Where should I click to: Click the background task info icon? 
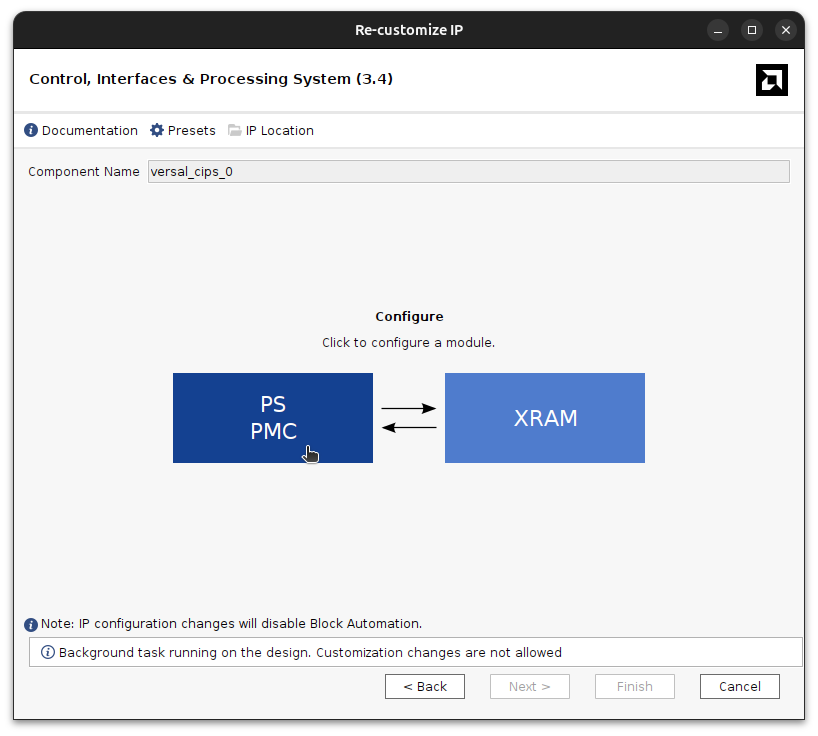[x=47, y=652]
